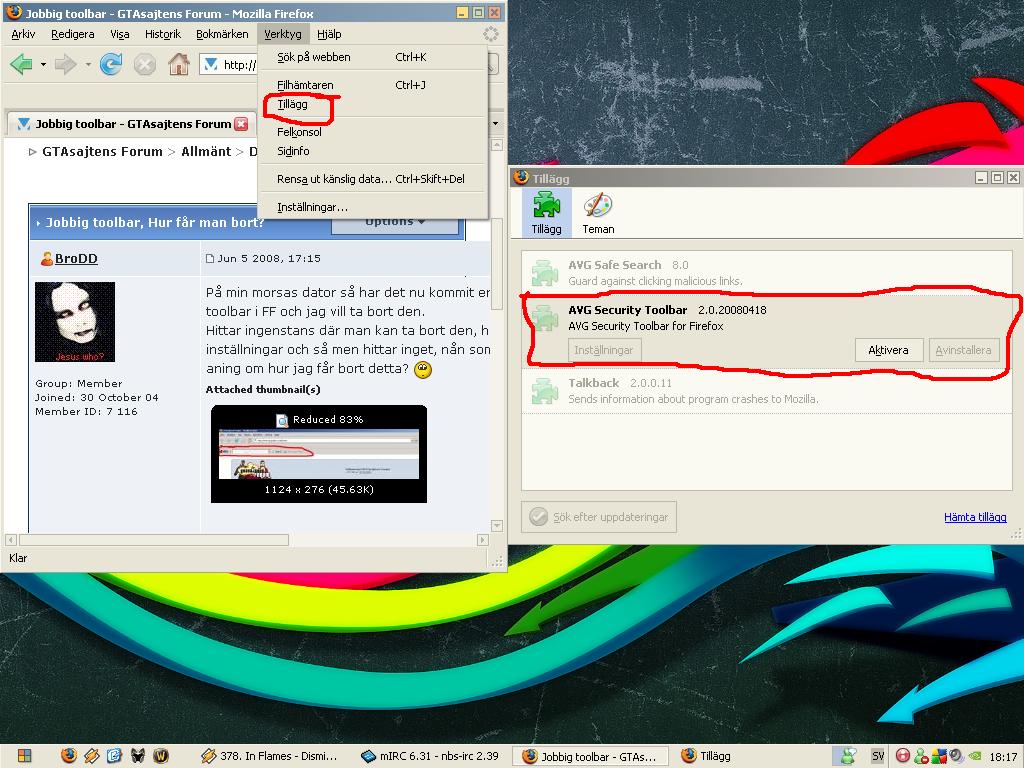Open the tab list dropdown arrow
The height and width of the screenshot is (768, 1024).
pyautogui.click(x=496, y=123)
